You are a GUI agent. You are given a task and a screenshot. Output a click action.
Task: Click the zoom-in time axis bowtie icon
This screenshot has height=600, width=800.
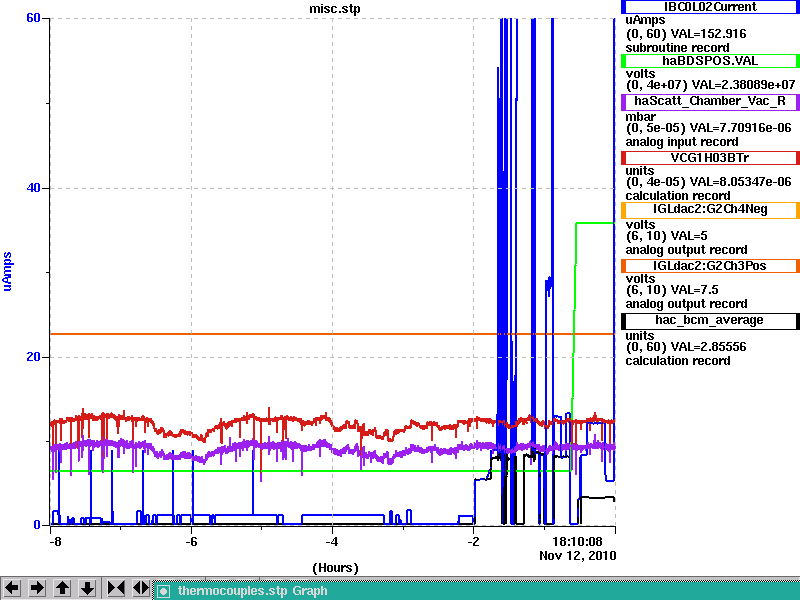coord(116,588)
